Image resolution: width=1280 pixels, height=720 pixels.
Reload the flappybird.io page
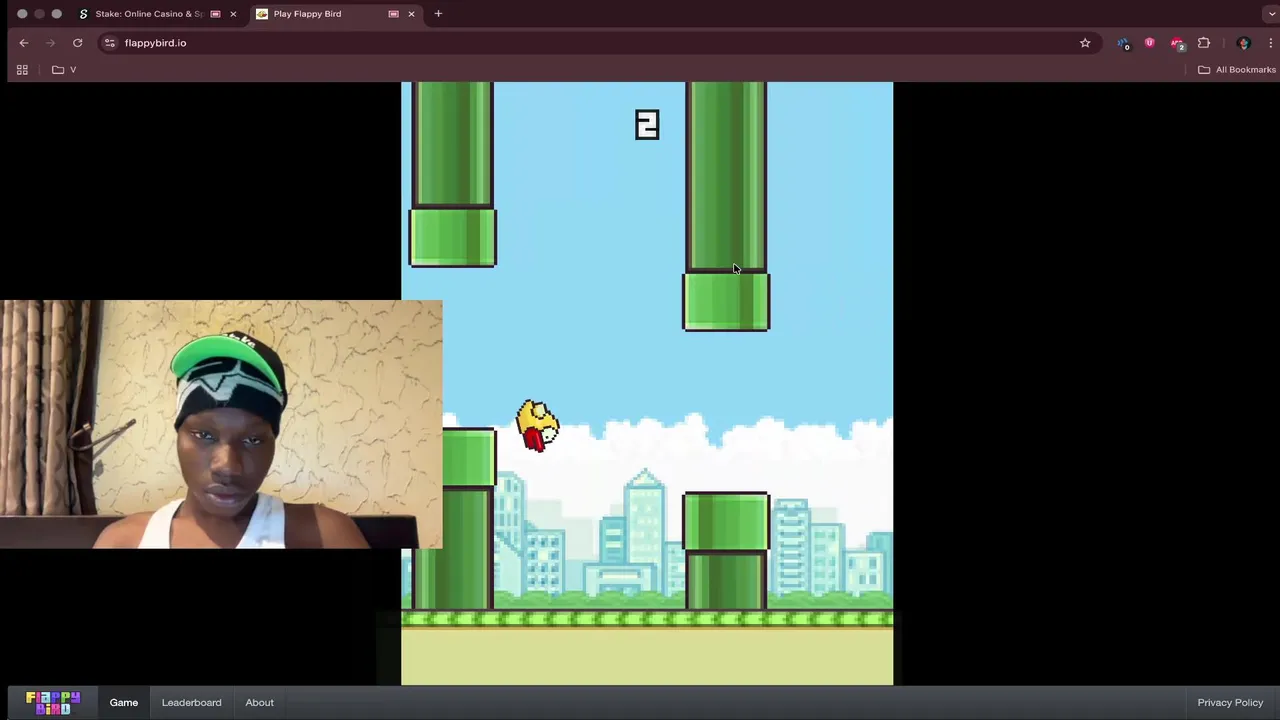[x=77, y=43]
